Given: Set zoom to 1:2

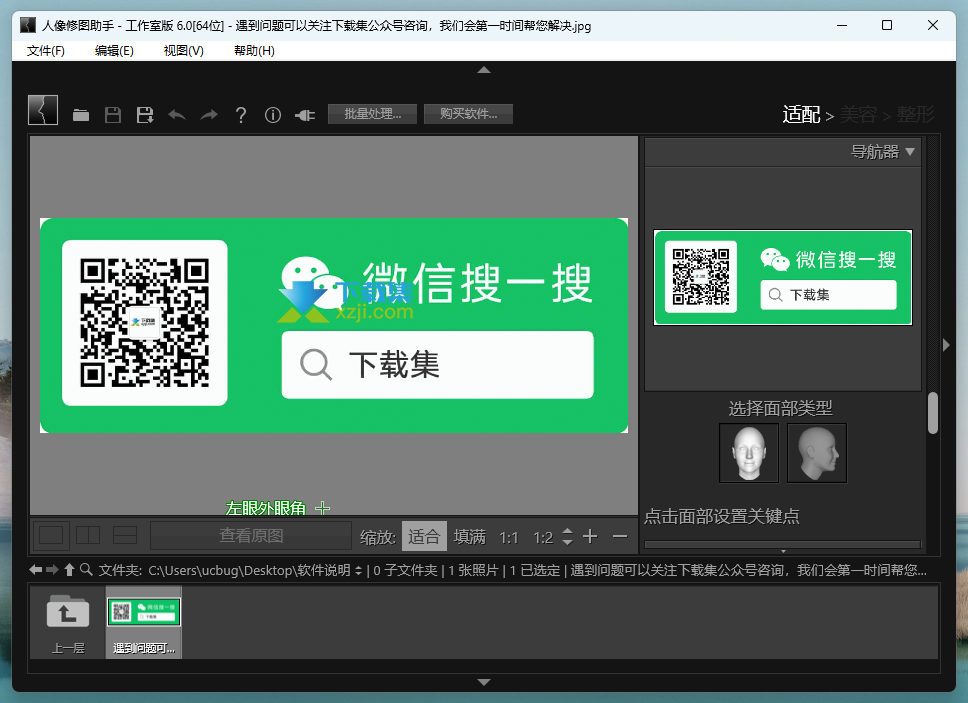Looking at the screenshot, I should 543,538.
